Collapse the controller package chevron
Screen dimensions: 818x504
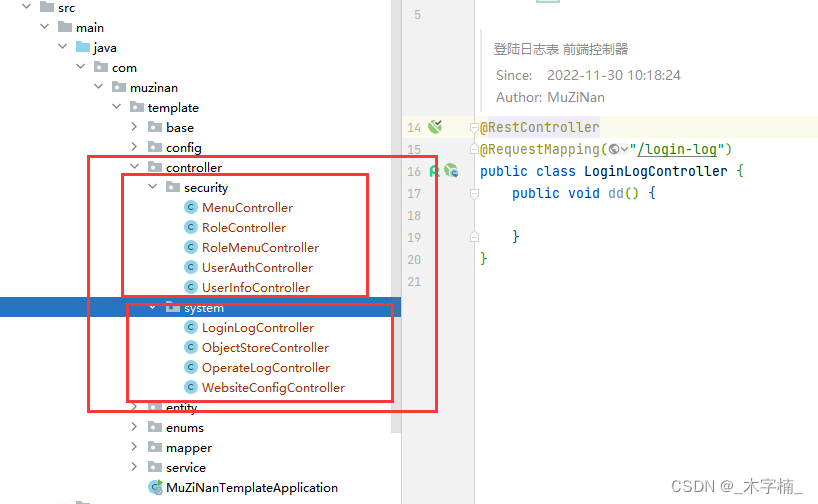pos(135,166)
